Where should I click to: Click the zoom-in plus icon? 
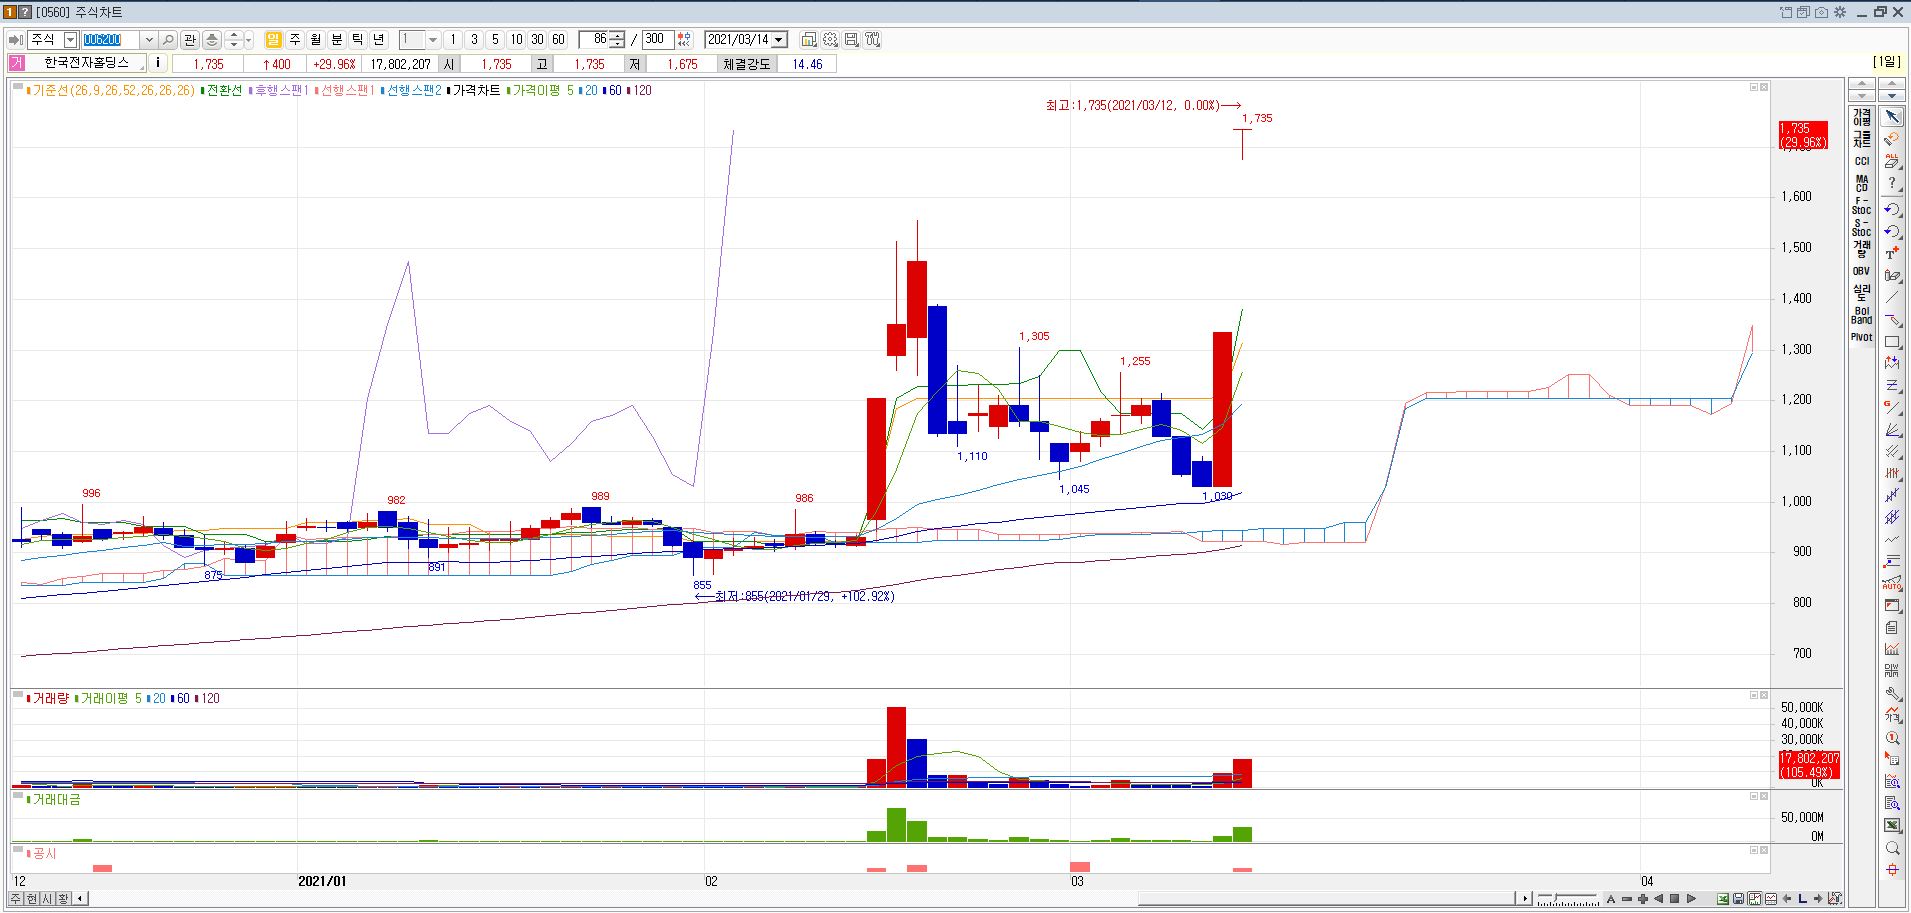coord(1643,898)
